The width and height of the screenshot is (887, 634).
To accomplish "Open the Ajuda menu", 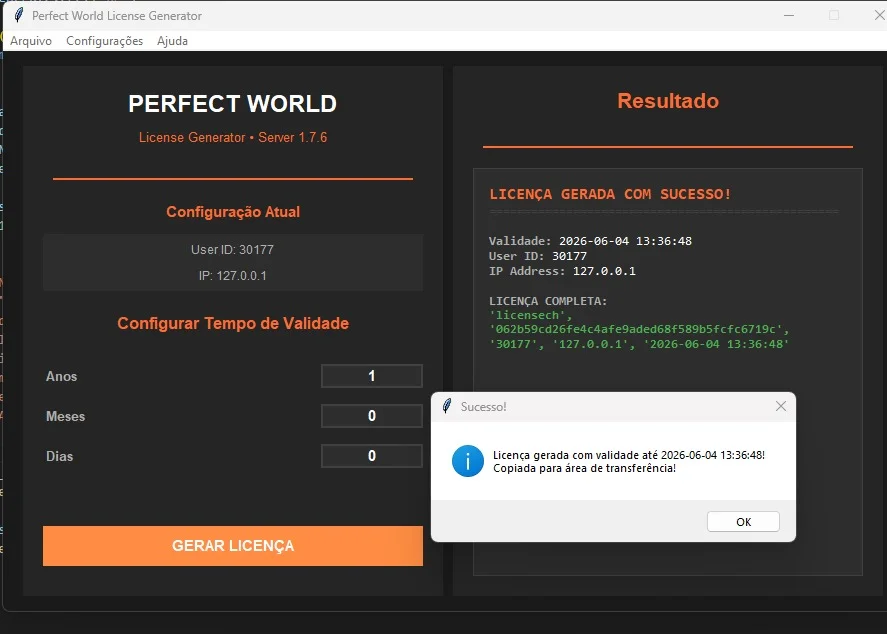I will coord(173,41).
